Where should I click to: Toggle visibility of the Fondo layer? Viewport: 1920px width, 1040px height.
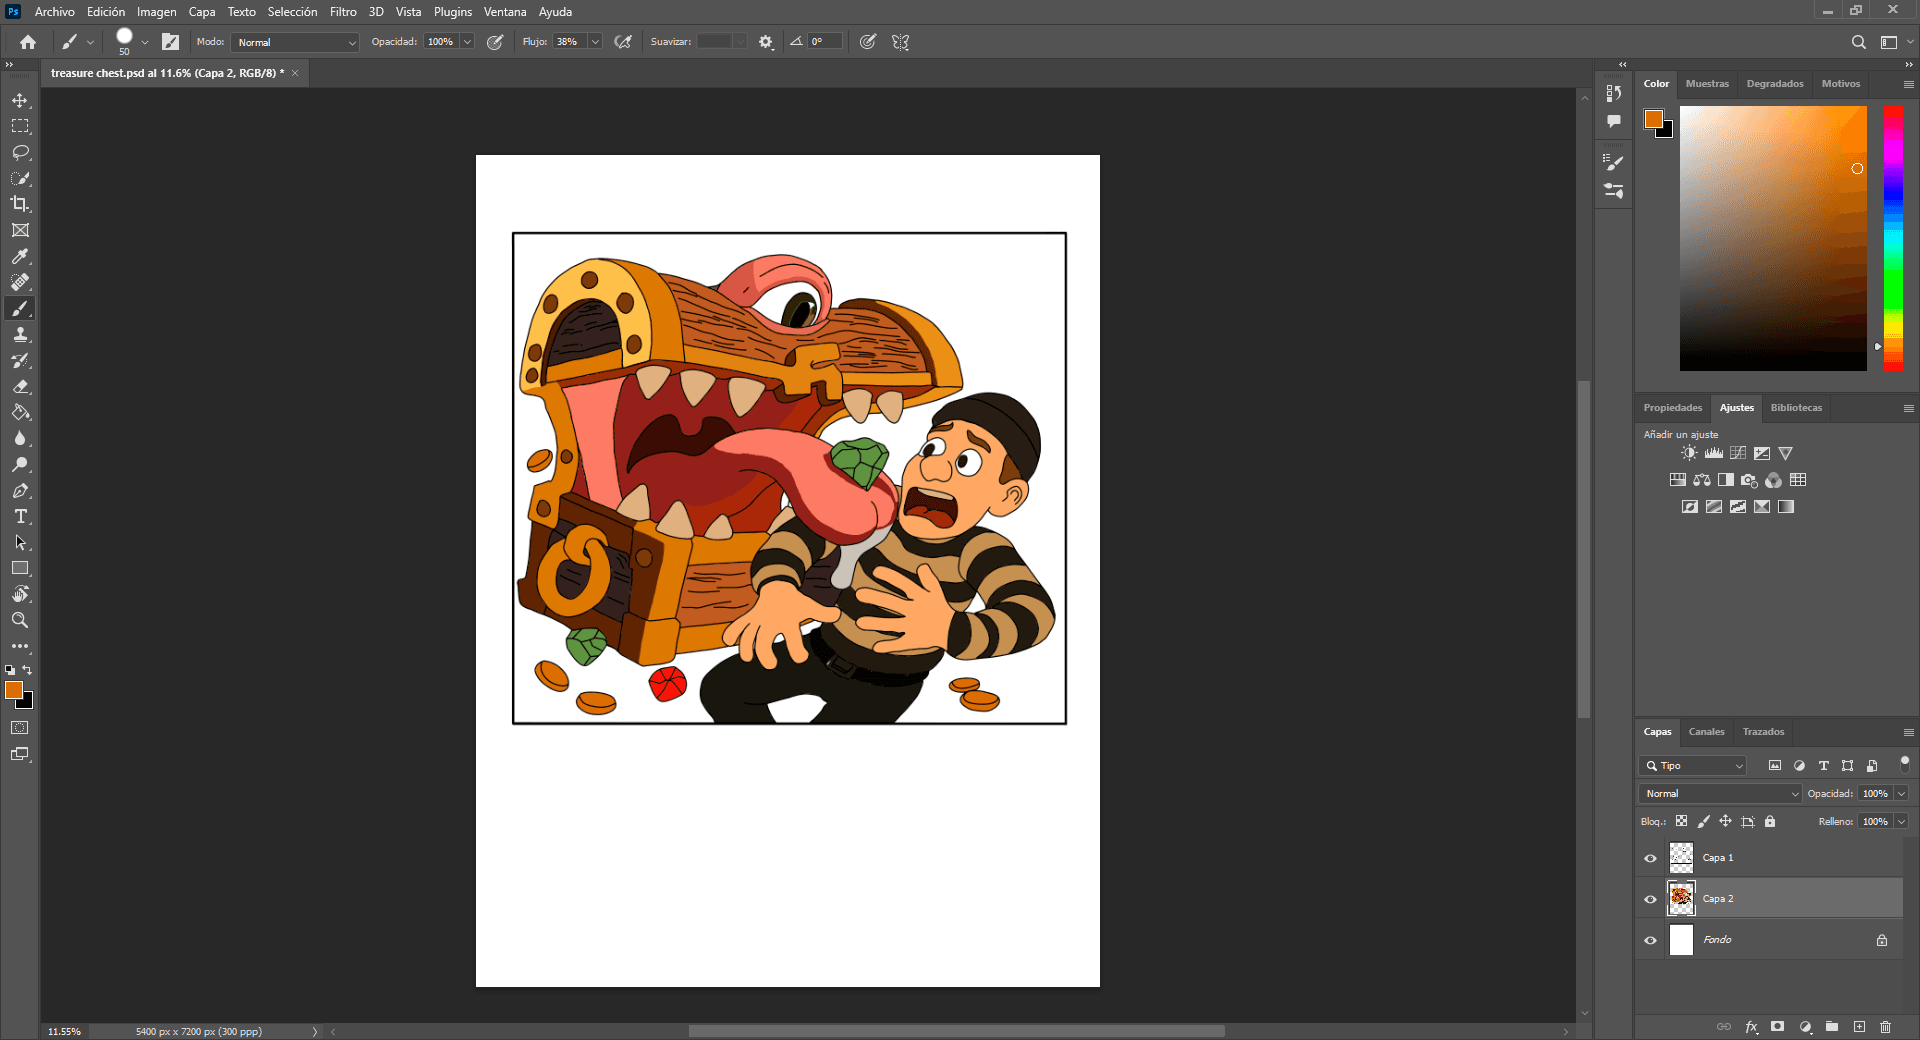(x=1650, y=940)
